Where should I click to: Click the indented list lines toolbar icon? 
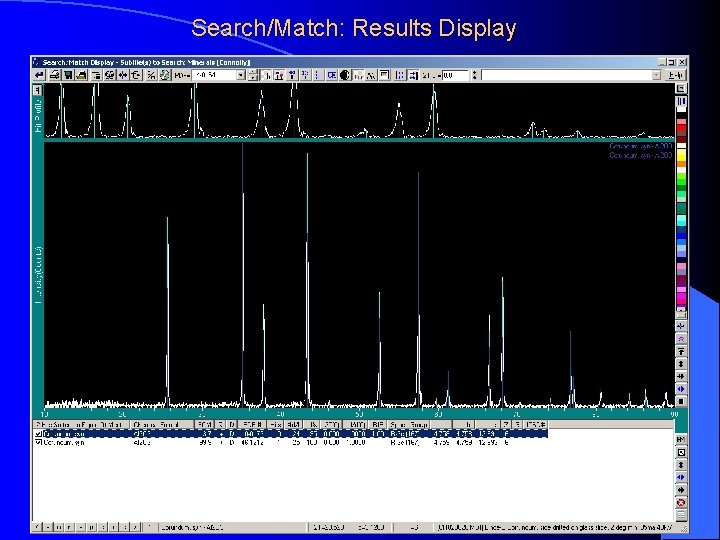click(96, 75)
